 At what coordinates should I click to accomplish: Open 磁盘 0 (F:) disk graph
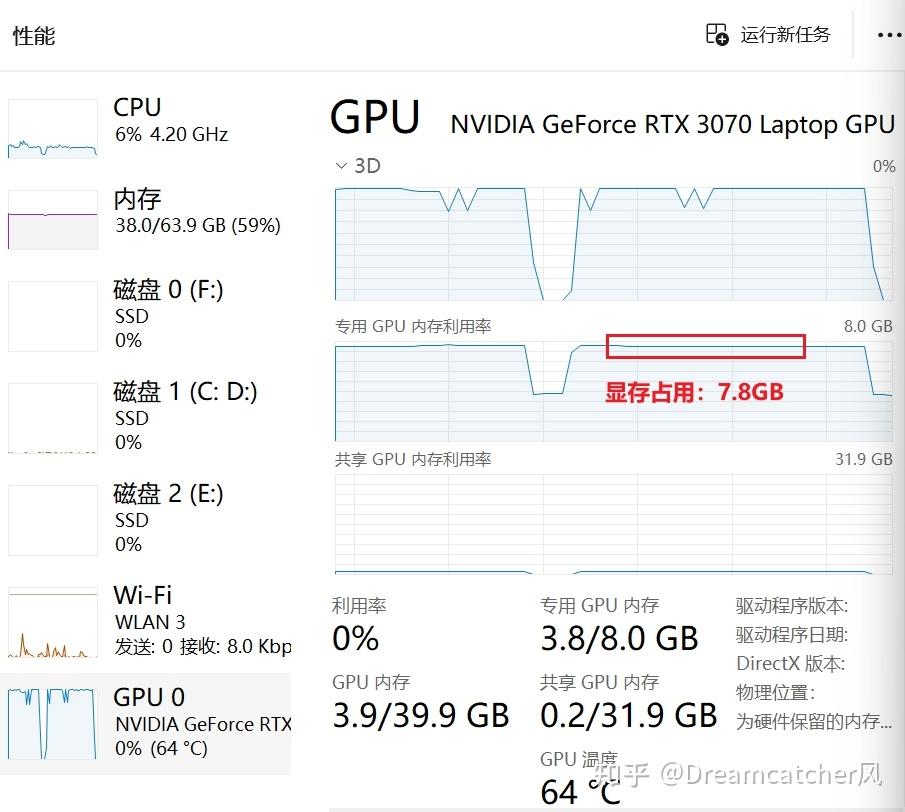pos(53,316)
